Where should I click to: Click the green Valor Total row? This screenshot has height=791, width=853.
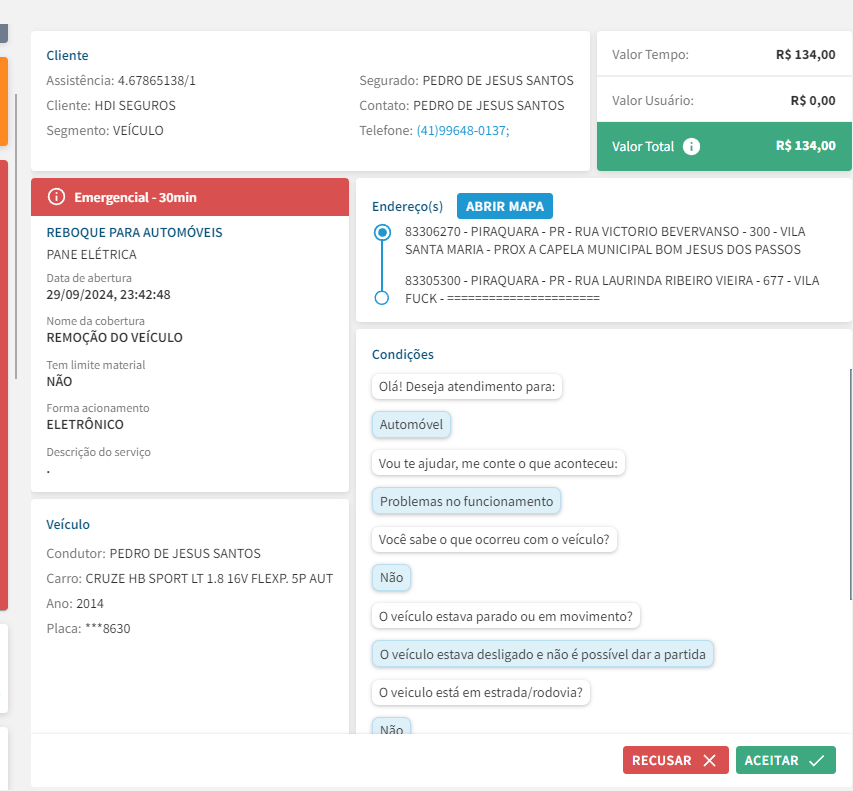tap(723, 146)
